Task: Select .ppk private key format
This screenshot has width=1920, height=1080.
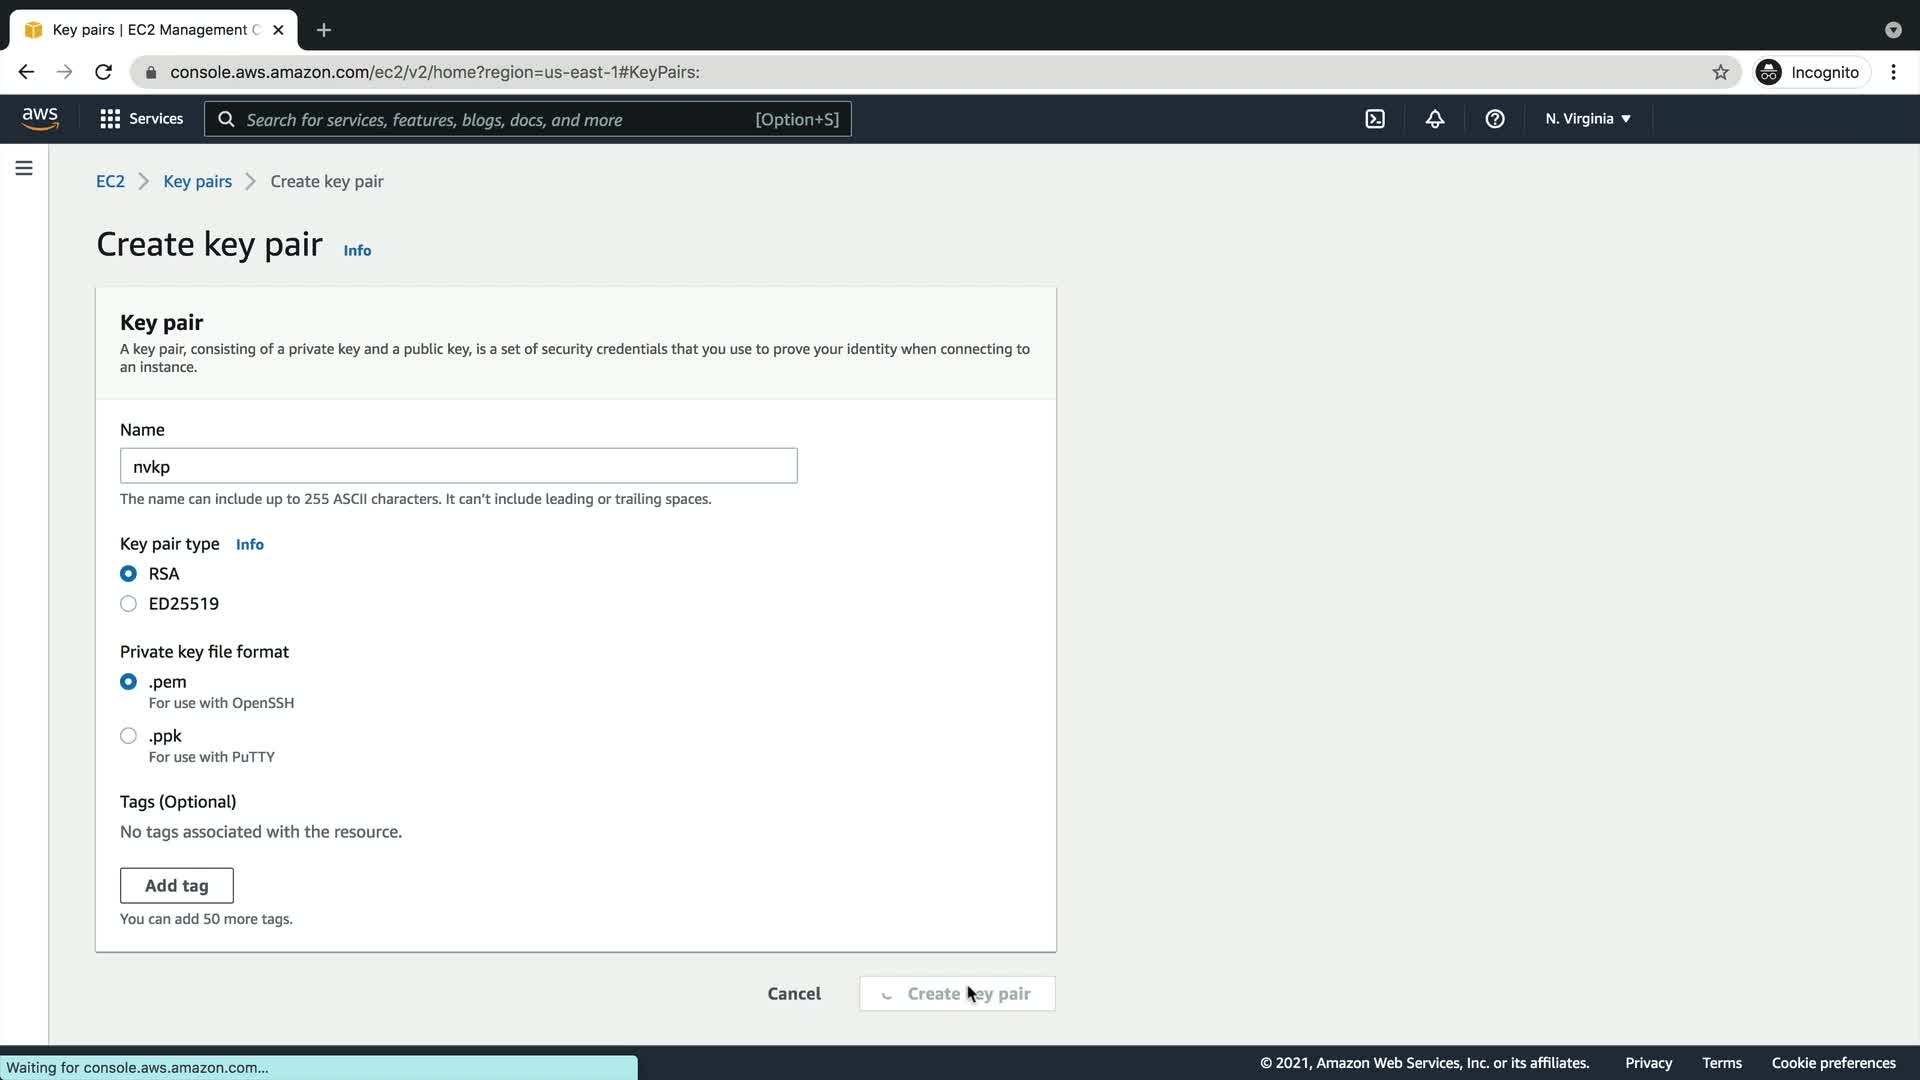Action: [x=128, y=736]
